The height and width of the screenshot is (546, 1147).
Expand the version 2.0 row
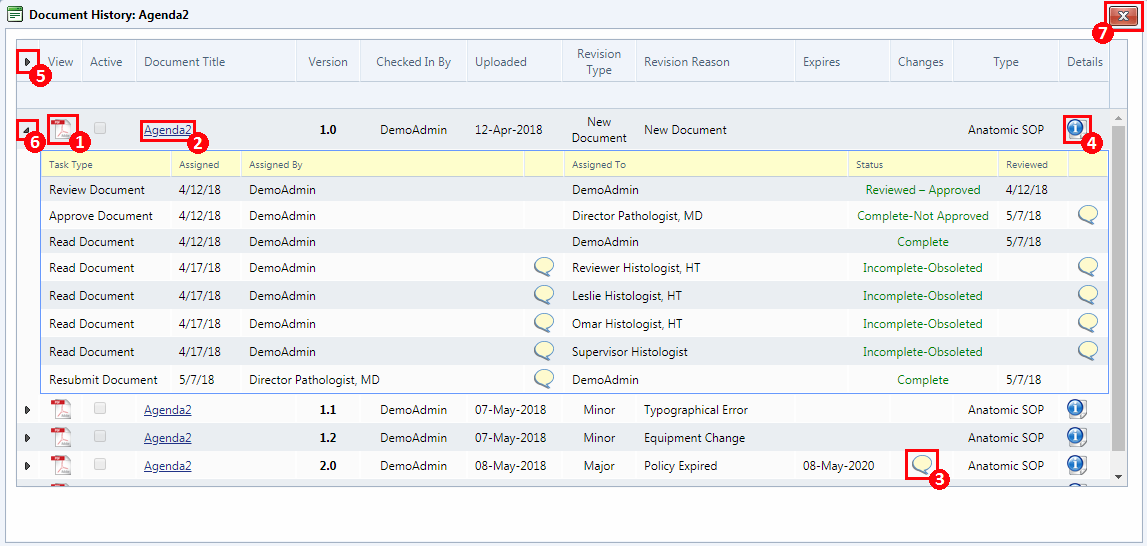click(x=27, y=466)
